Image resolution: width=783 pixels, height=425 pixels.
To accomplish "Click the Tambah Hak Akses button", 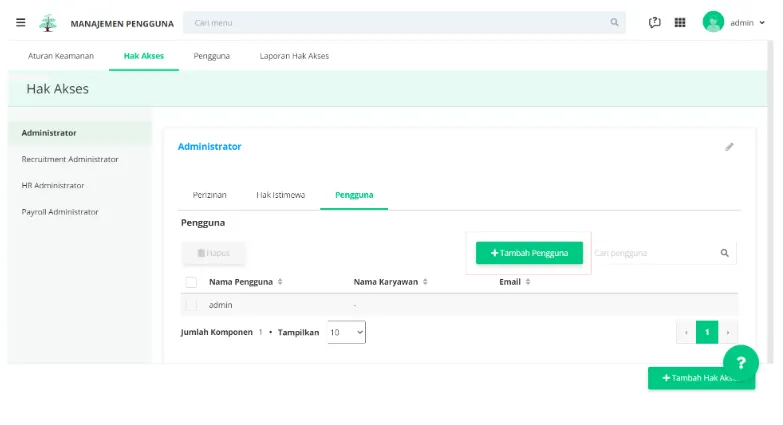I will [x=700, y=378].
